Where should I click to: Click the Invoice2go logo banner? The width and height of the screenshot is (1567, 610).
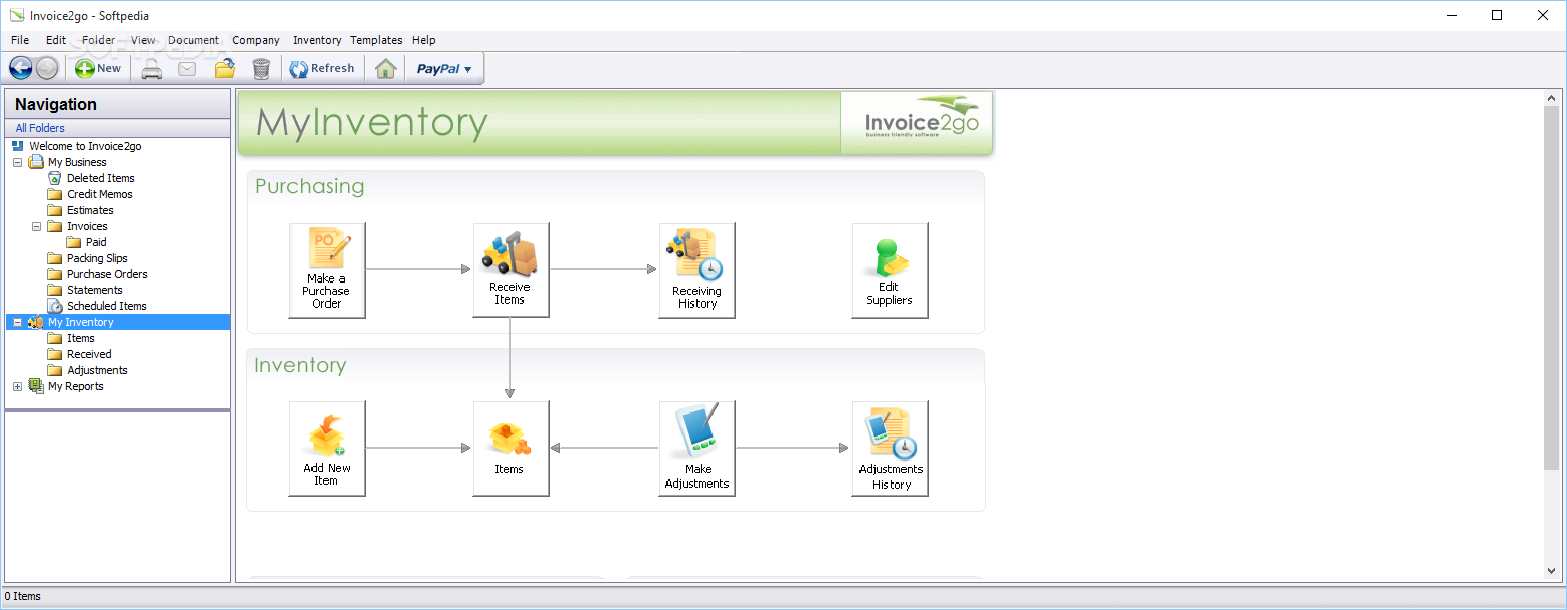click(x=917, y=123)
